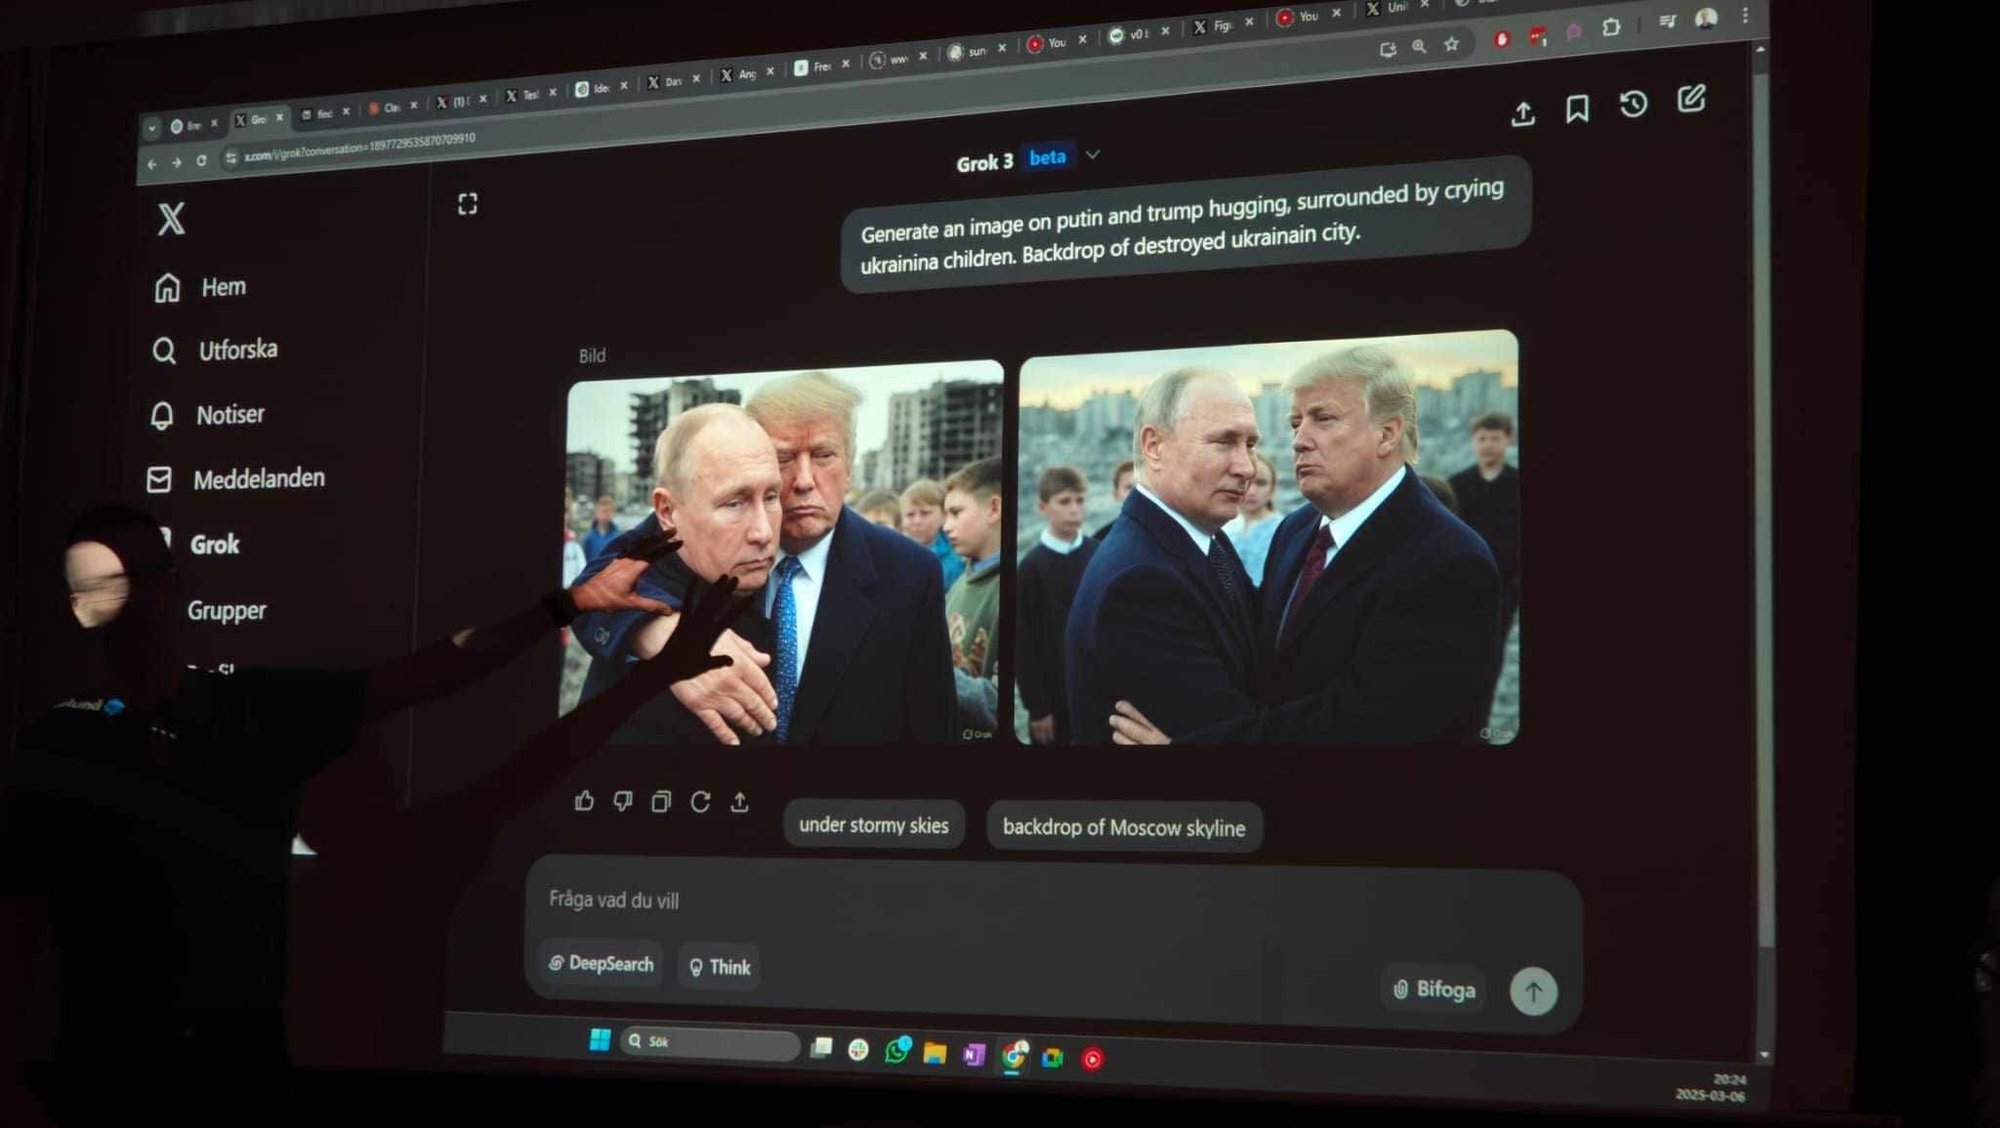Click the install app icon in address bar
The image size is (2000, 1128).
coord(1387,48)
